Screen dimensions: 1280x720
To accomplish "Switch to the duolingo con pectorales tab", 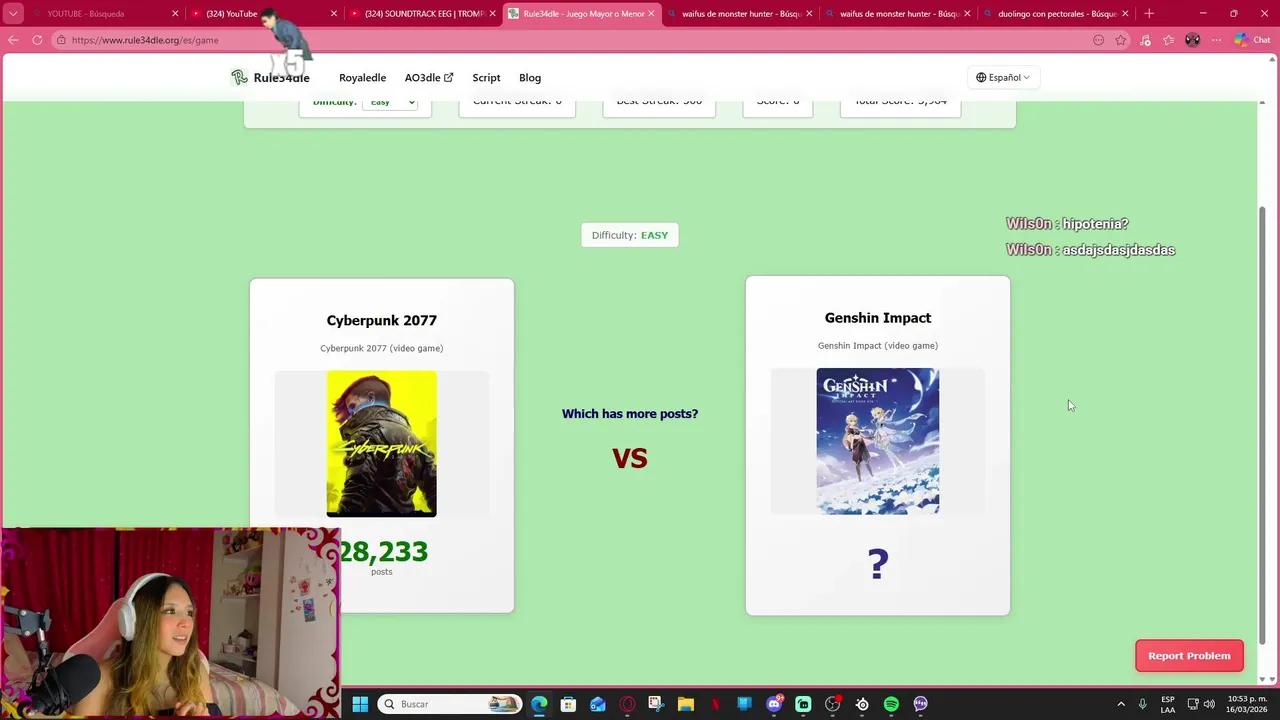I will click(1056, 14).
